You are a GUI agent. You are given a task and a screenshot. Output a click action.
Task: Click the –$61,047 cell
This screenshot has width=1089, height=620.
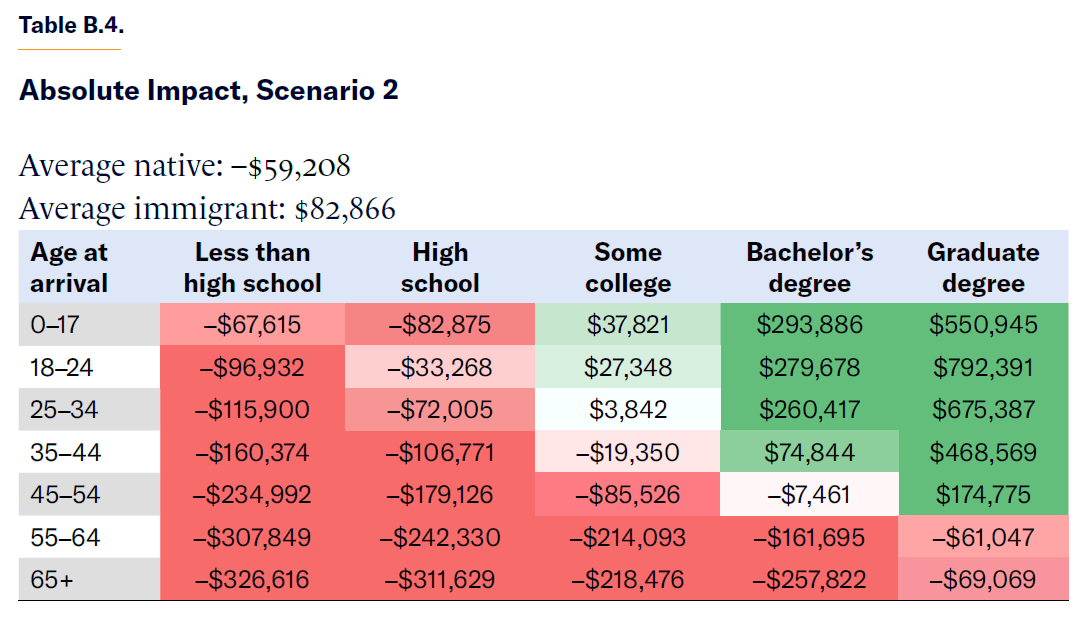[983, 538]
